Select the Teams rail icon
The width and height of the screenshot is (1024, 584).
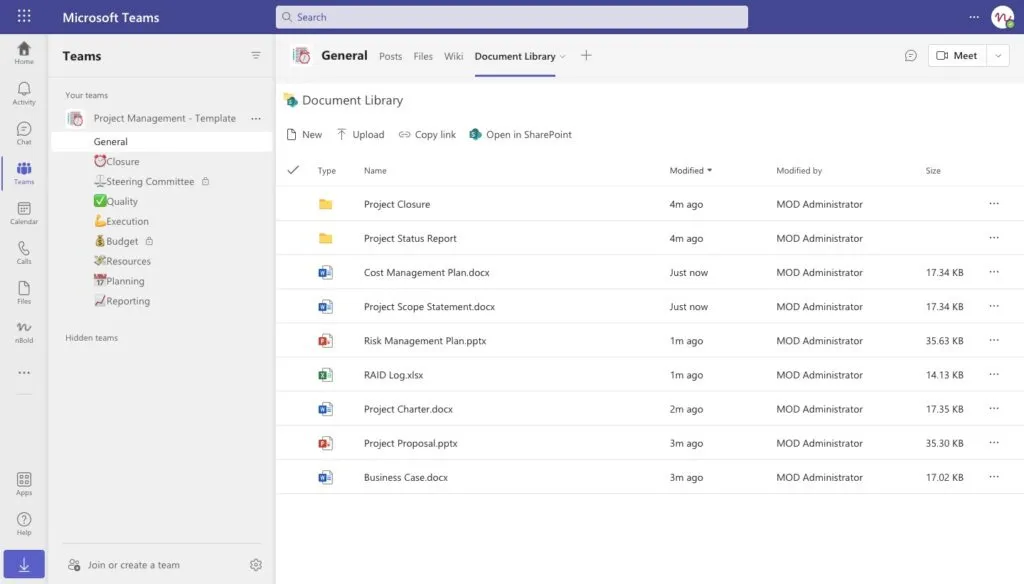pos(24,173)
